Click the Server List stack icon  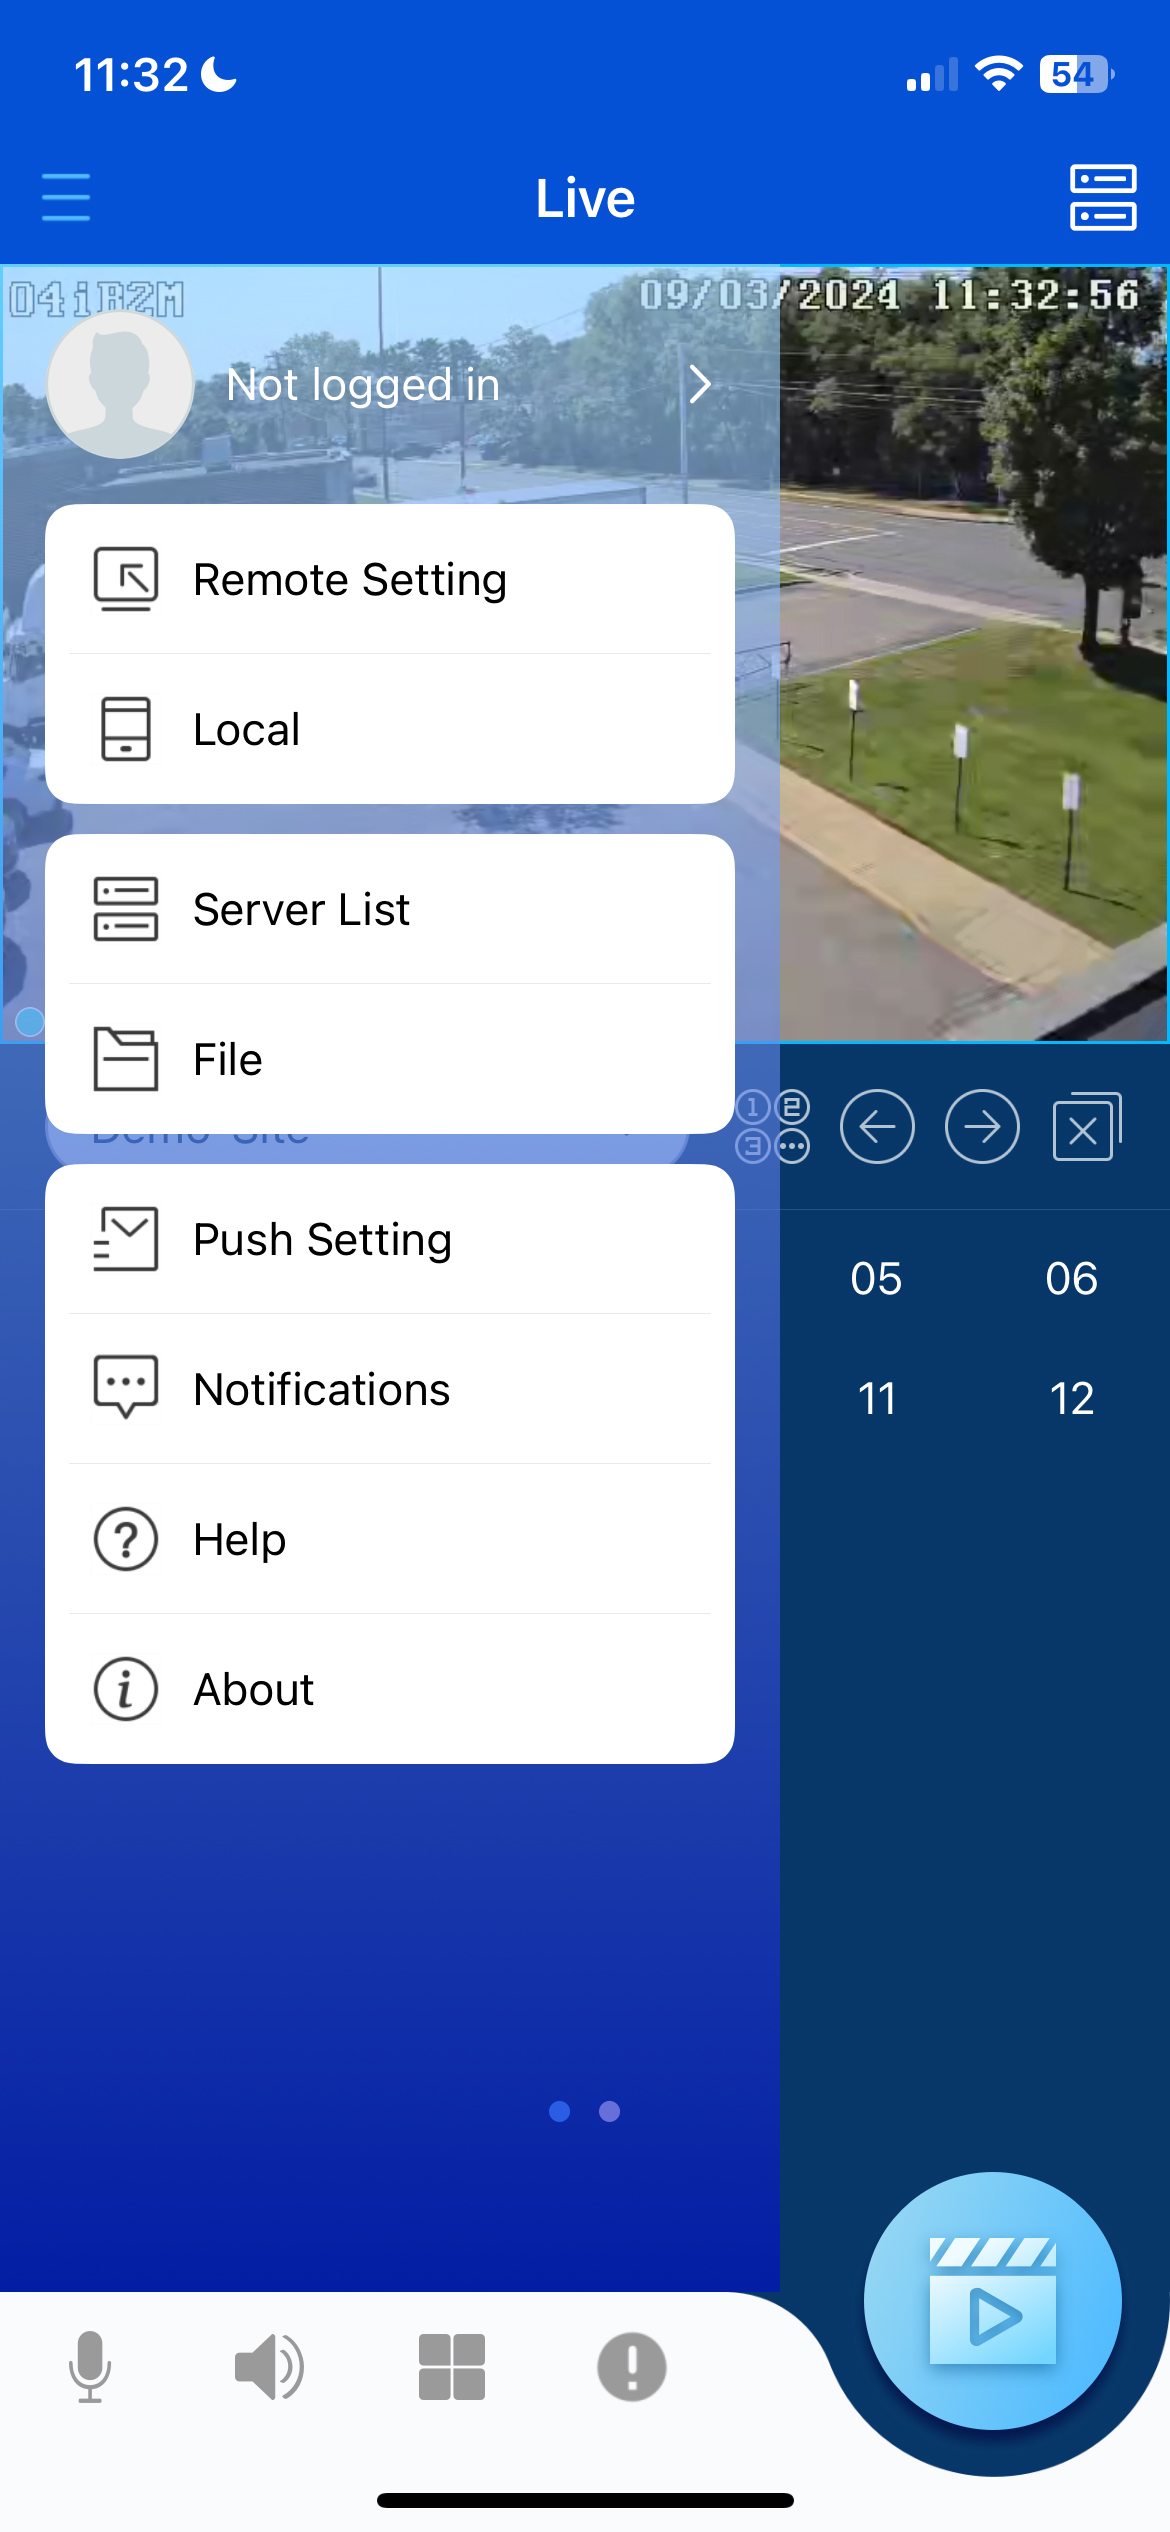coord(126,909)
